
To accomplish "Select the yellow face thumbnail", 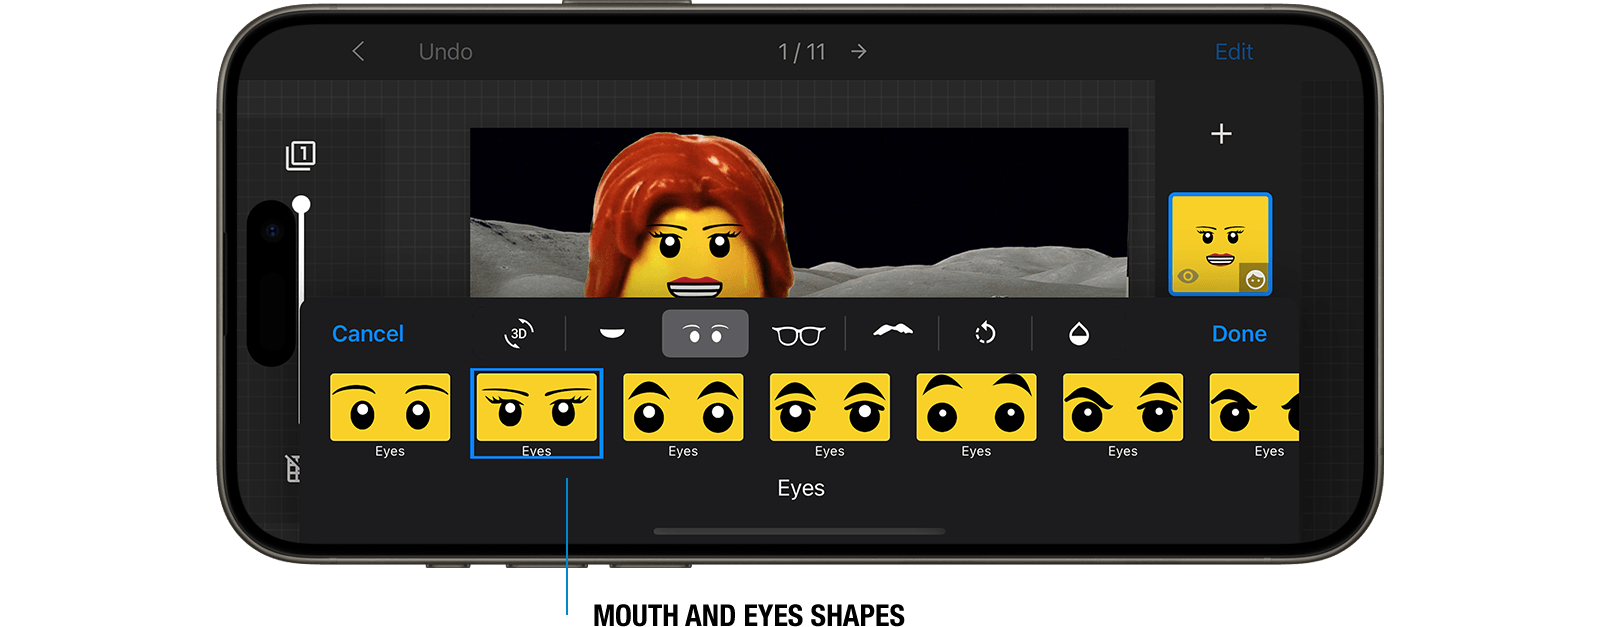I will coord(1220,244).
